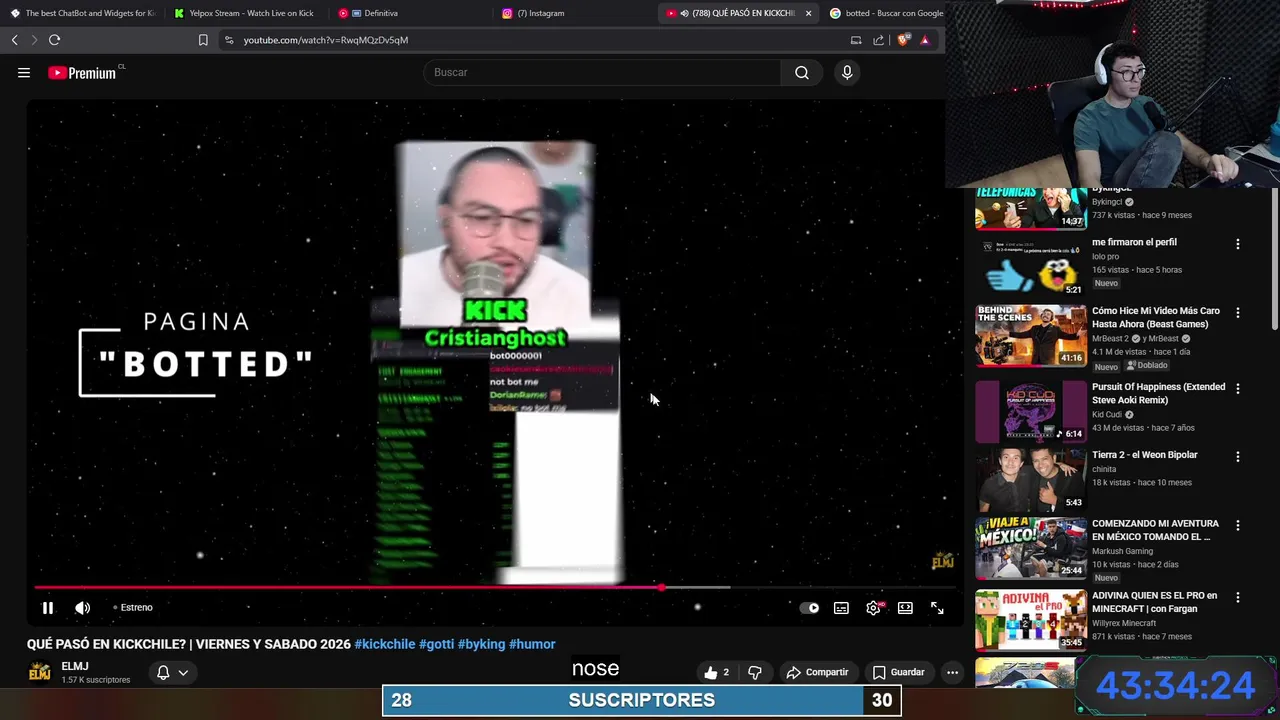Image resolution: width=1280 pixels, height=720 pixels.
Task: Open #kickchile hashtag link
Action: [385, 644]
